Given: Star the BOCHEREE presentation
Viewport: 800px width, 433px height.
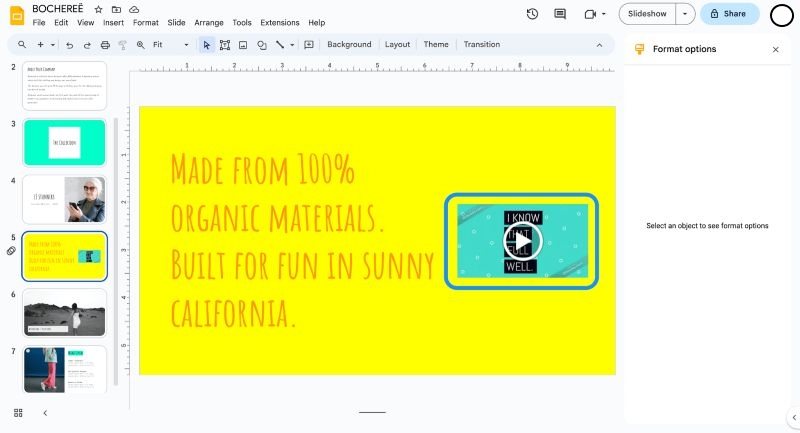Looking at the screenshot, I should coord(98,9).
